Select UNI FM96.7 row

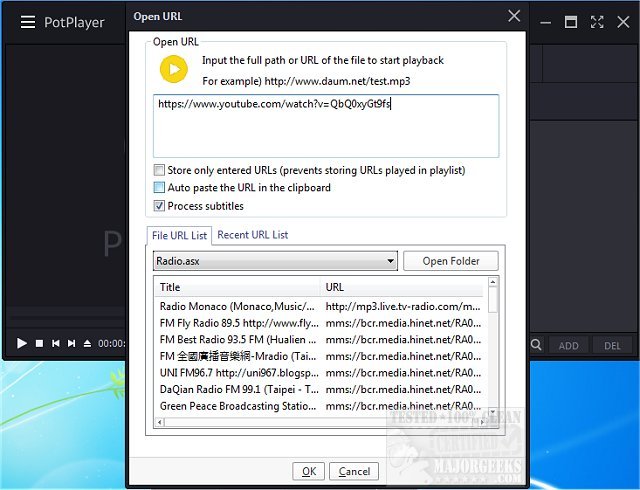[321, 373]
